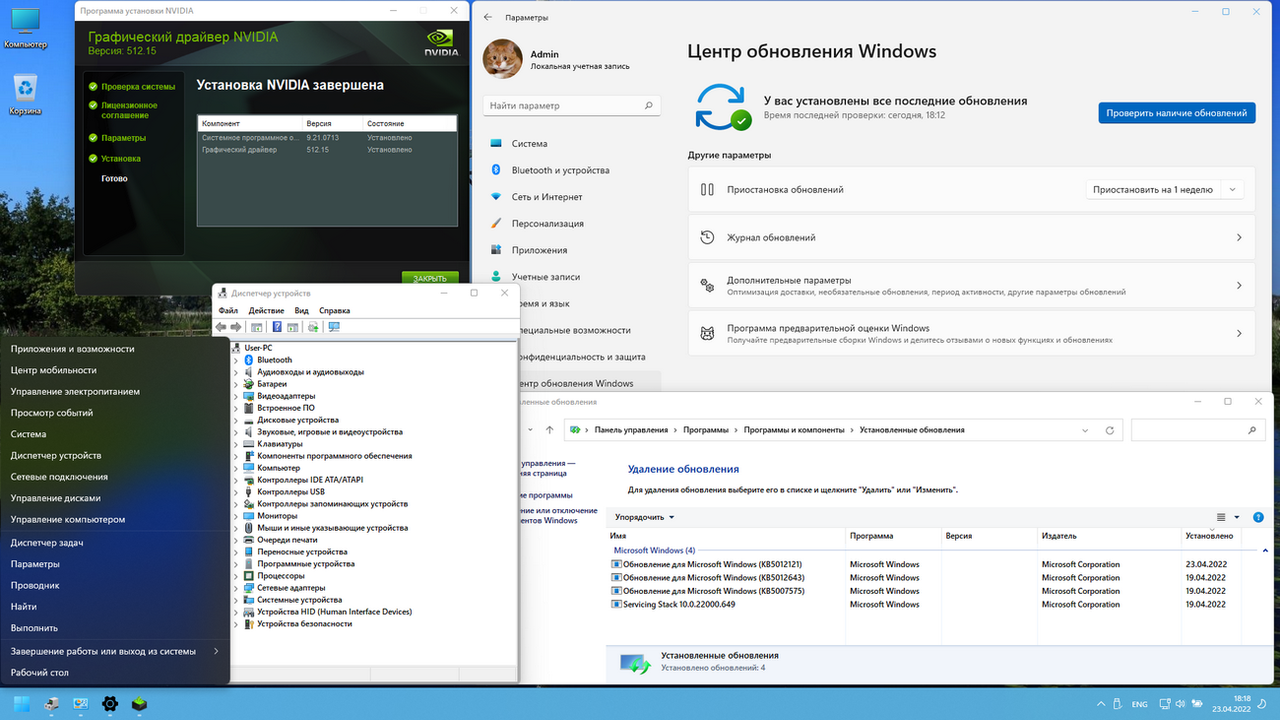
Task: Click 'Имя' column header in updates list
Action: point(726,536)
